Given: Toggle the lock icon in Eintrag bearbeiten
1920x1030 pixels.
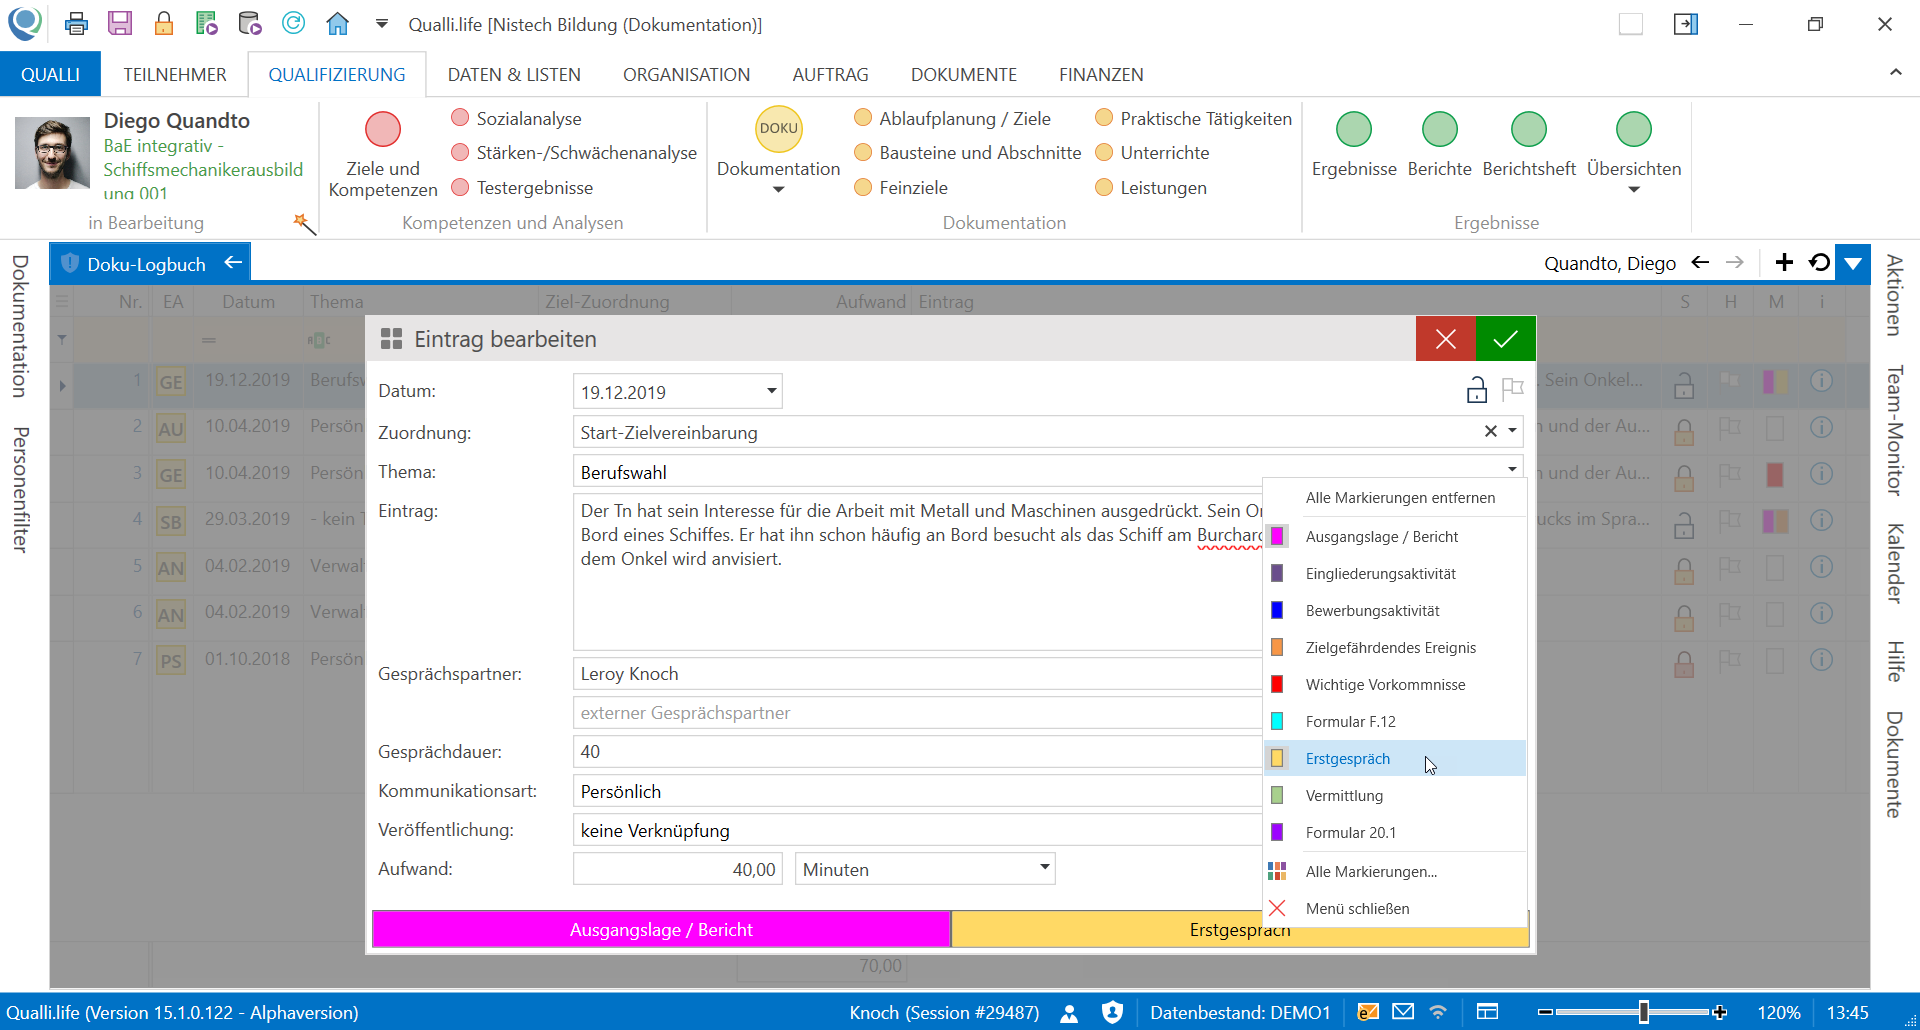Looking at the screenshot, I should (x=1476, y=390).
